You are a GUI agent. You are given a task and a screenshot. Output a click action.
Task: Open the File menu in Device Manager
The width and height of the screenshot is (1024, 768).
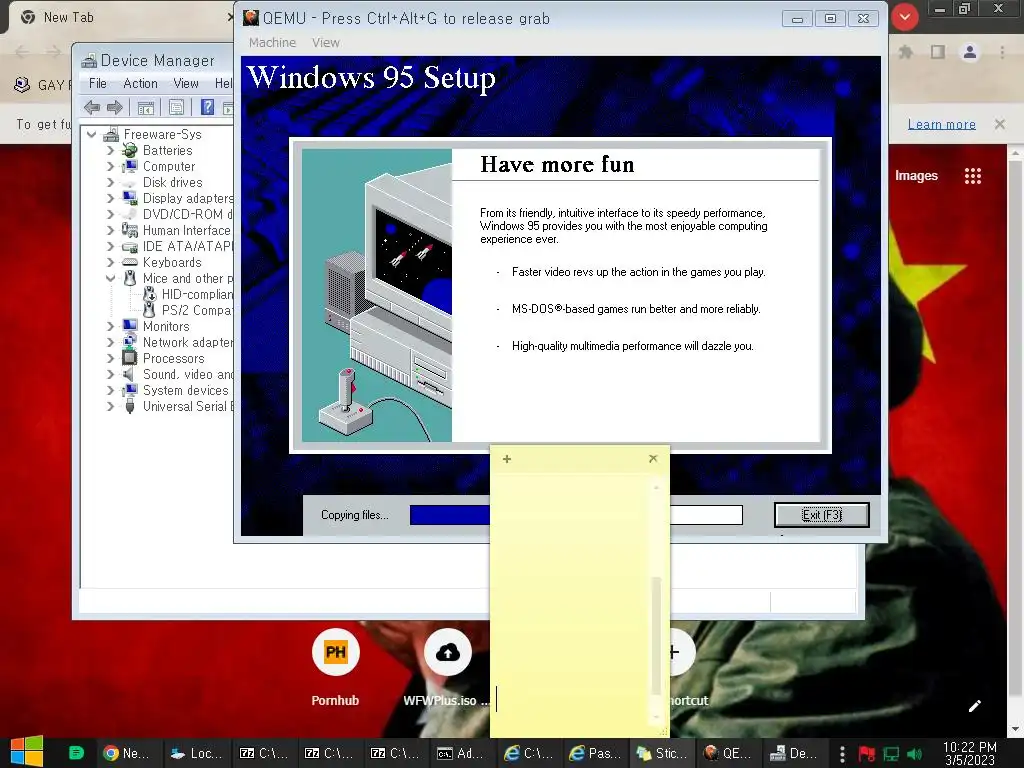(97, 83)
